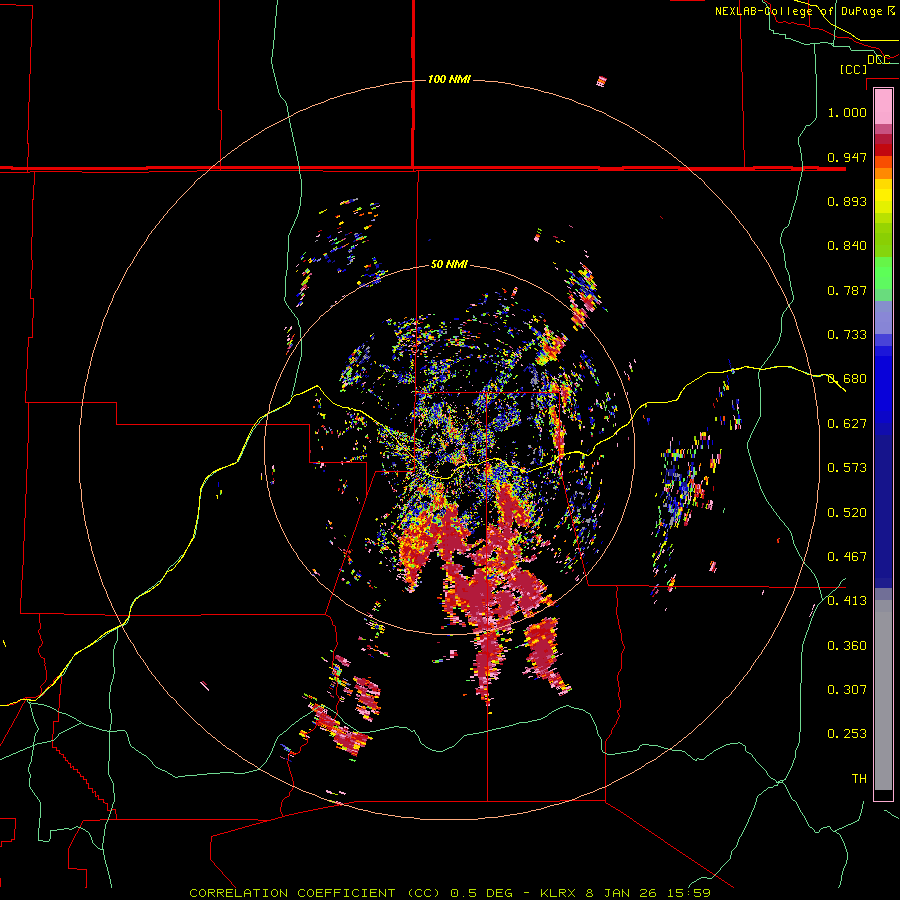The height and width of the screenshot is (900, 900).
Task: Click the 100 NMI range ring label
Action: pyautogui.click(x=449, y=79)
